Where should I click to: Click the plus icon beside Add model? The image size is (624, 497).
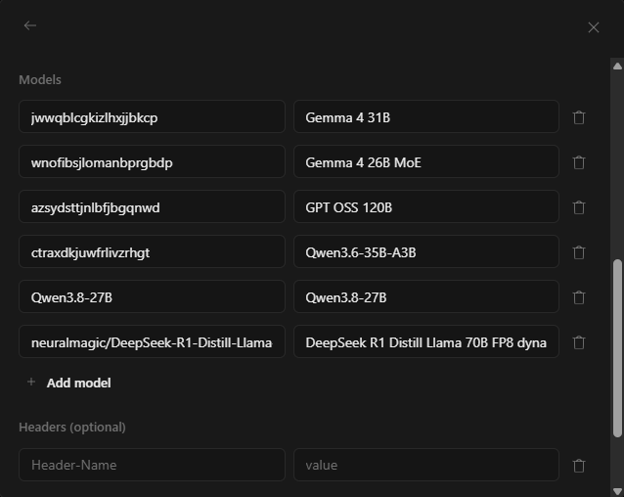(31, 382)
